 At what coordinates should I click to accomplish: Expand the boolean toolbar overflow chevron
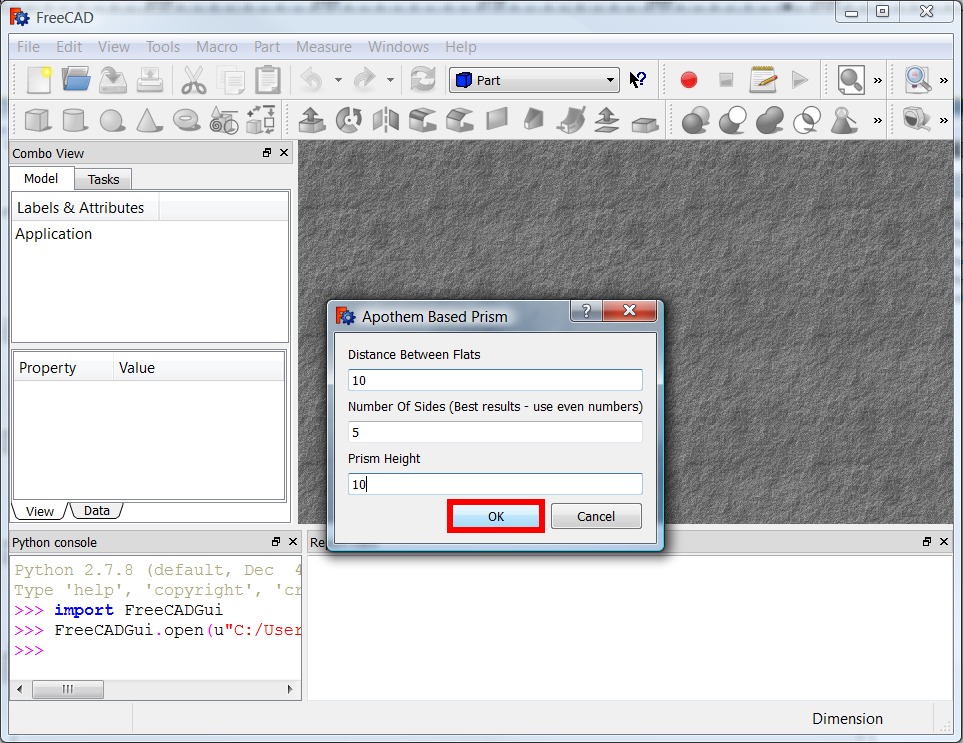pos(878,120)
